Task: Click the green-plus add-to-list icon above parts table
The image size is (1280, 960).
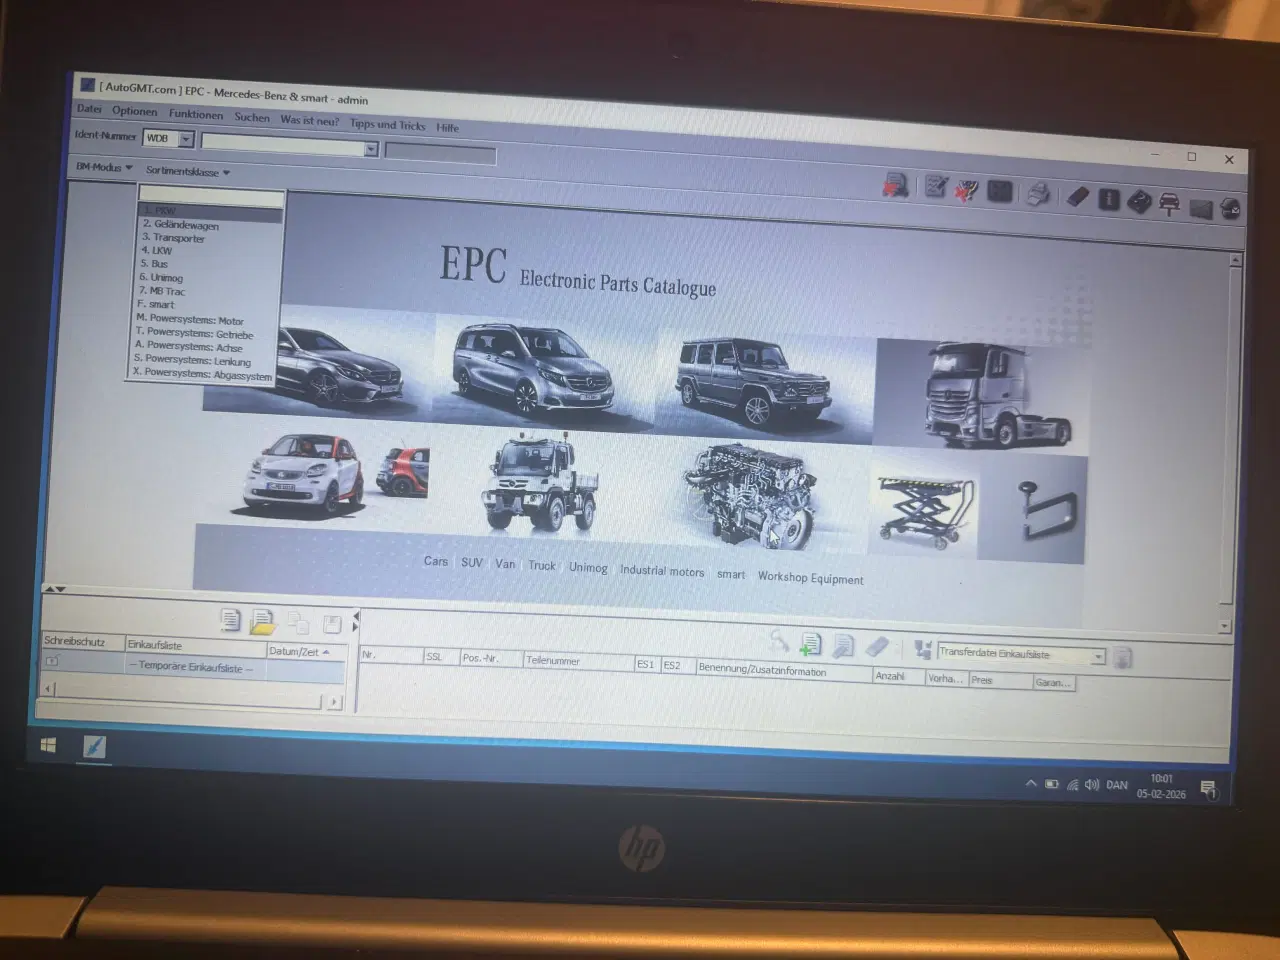Action: 811,646
